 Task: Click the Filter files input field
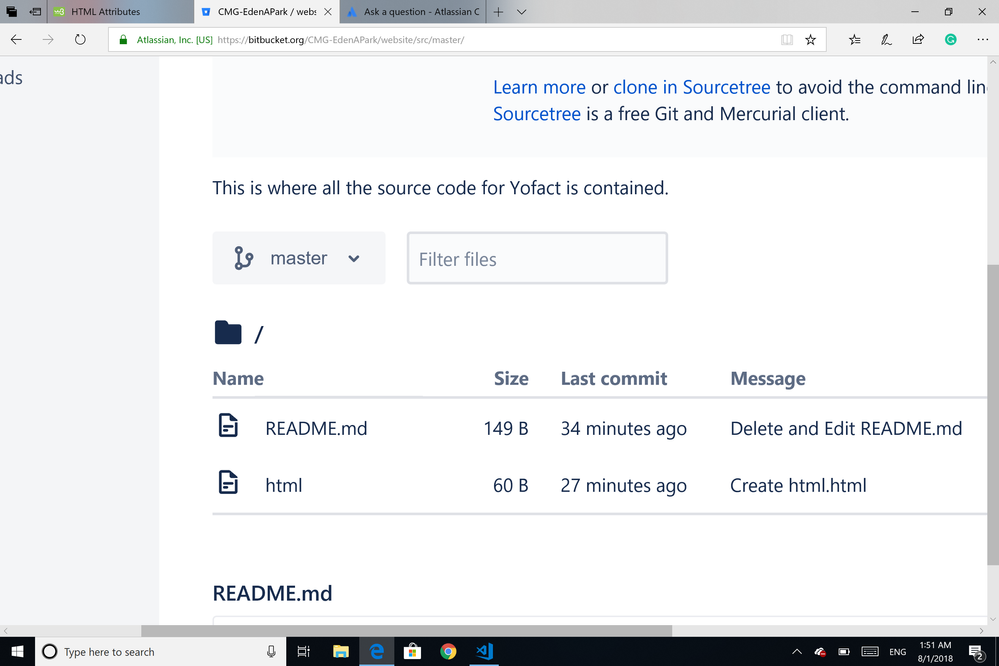[x=537, y=259]
